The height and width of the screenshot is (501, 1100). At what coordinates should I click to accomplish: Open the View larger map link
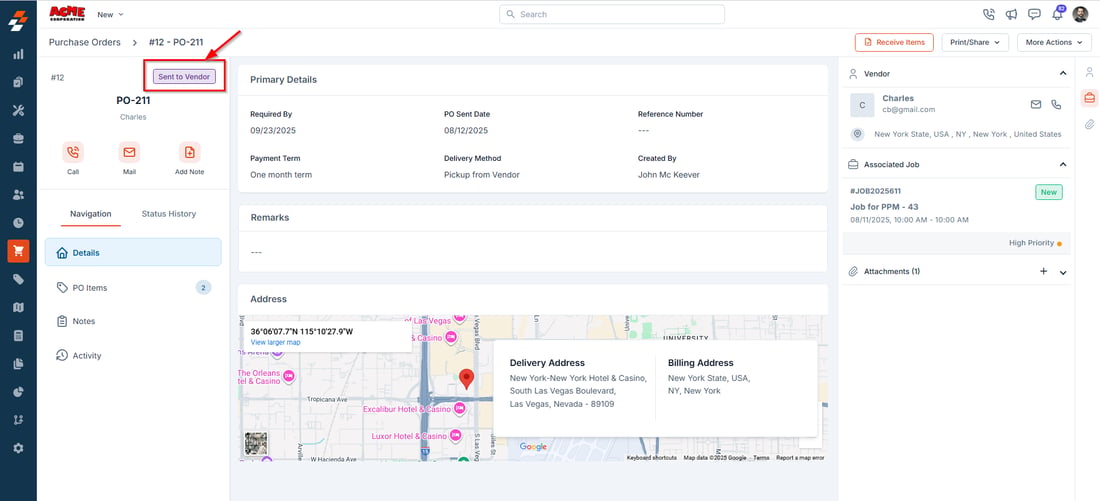coord(275,342)
